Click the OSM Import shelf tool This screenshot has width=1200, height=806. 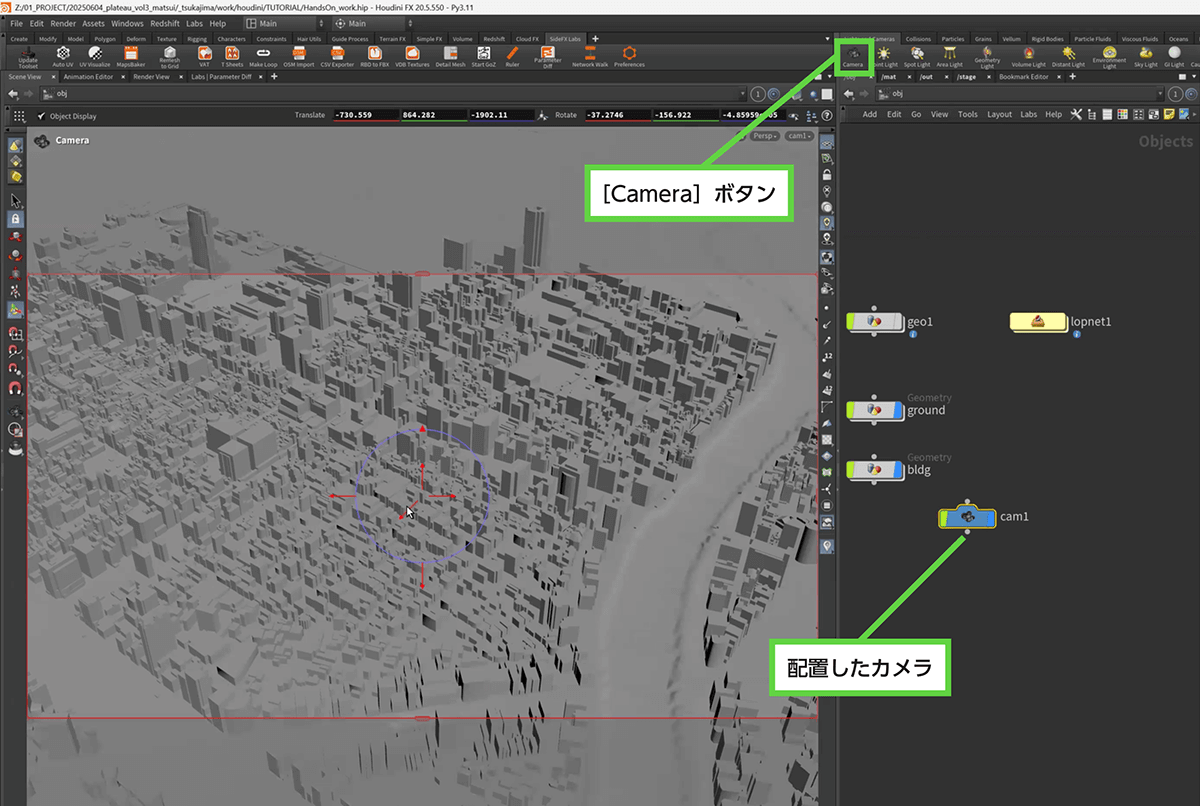298,56
